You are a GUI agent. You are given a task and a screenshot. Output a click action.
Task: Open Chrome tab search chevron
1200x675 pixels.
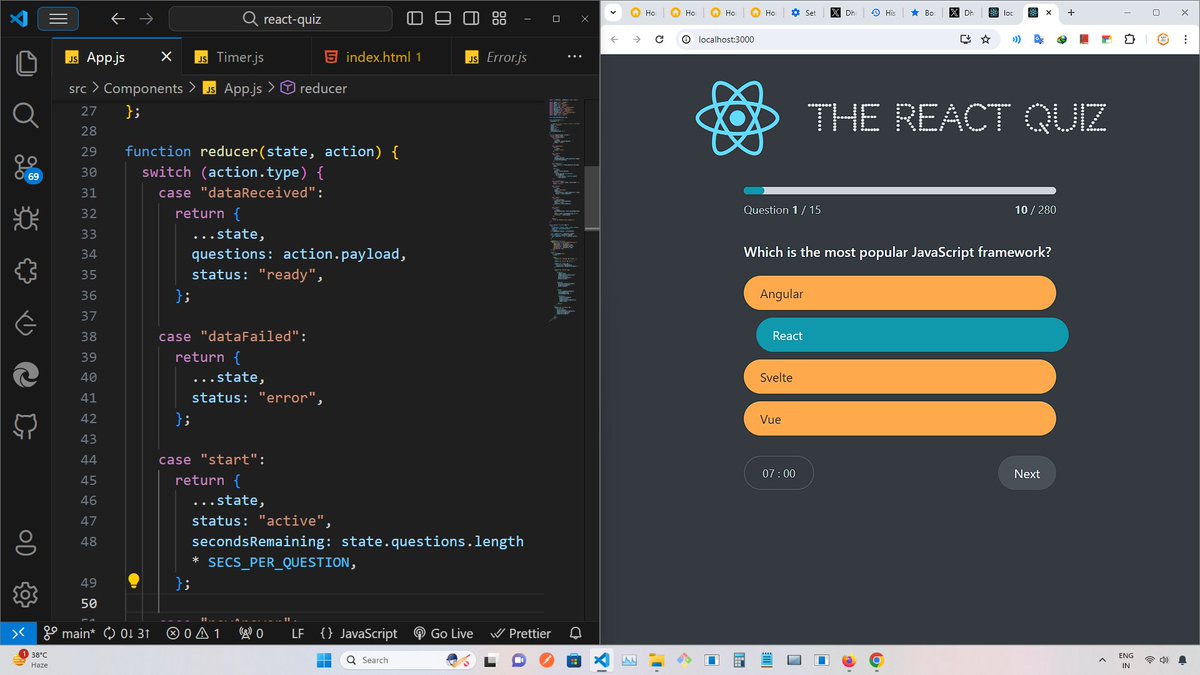(611, 12)
